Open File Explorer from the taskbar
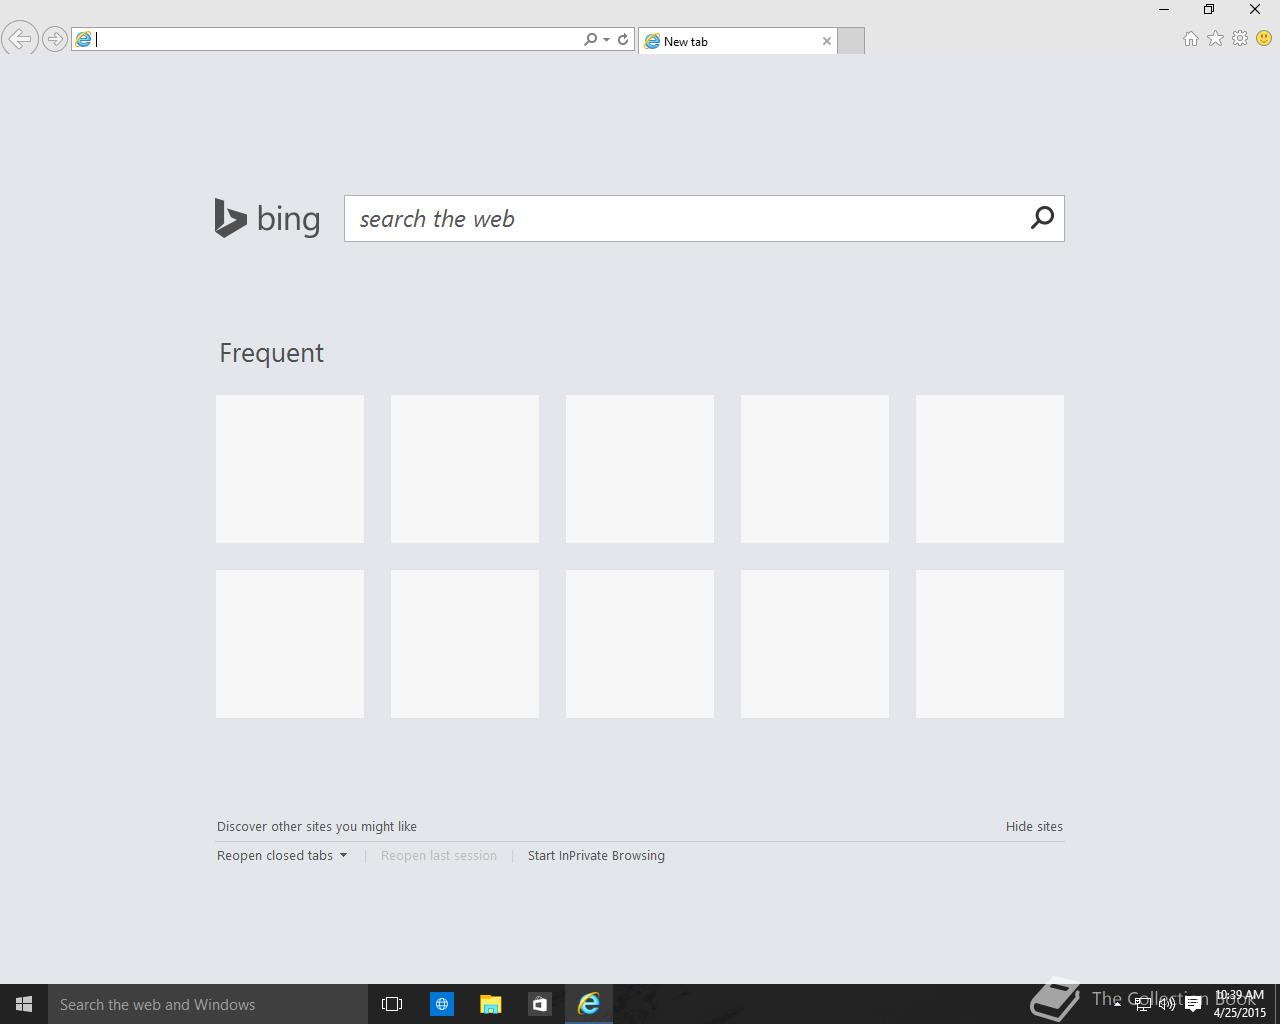This screenshot has width=1280, height=1024. [x=490, y=1004]
